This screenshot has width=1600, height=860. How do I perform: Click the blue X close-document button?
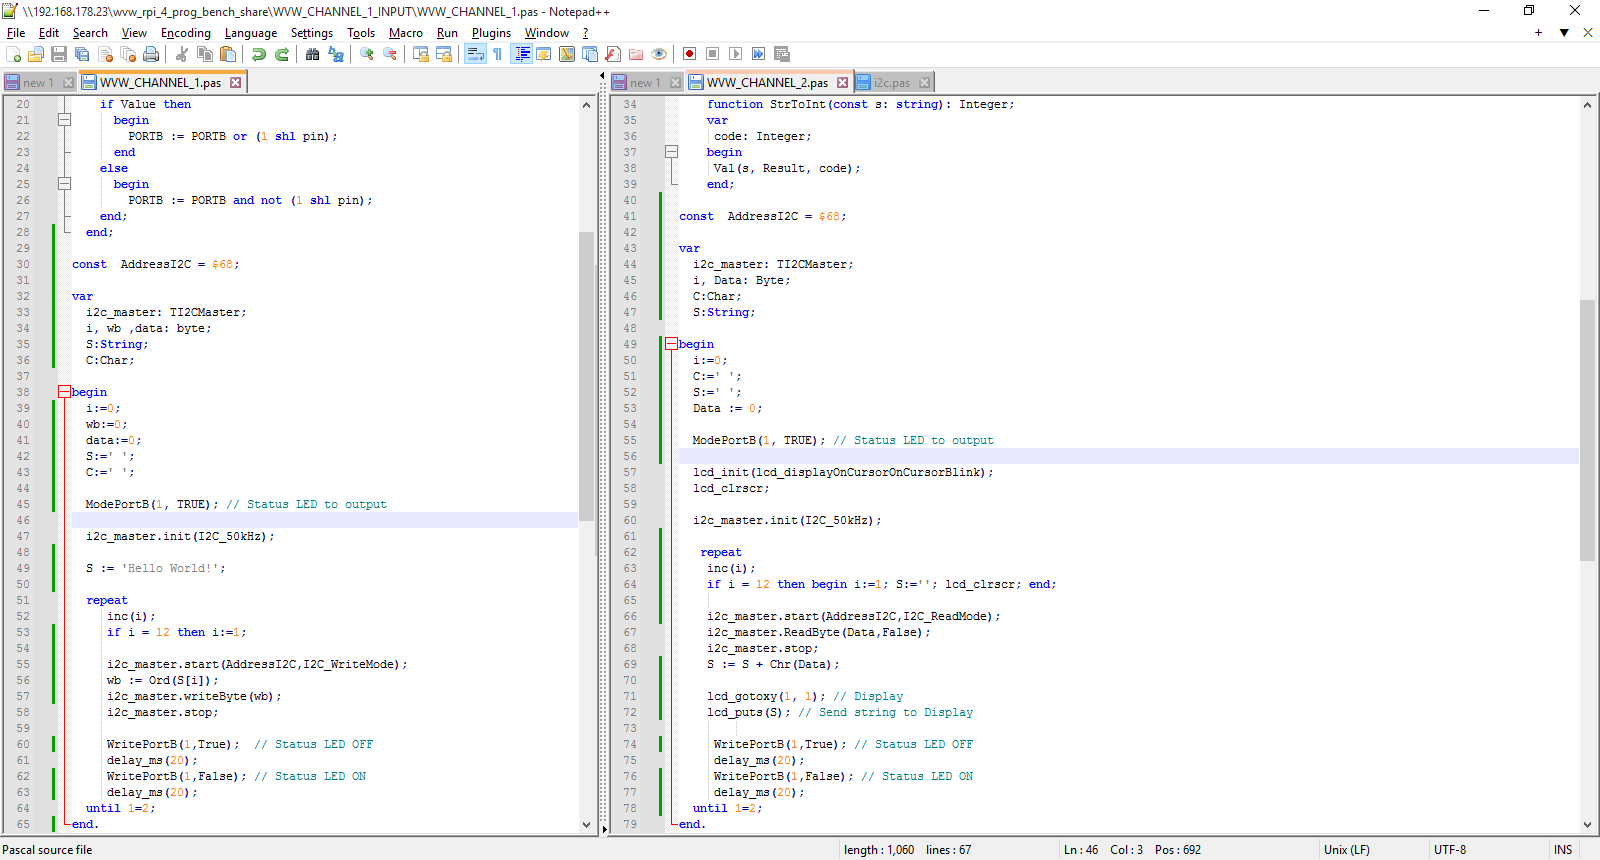1588,33
